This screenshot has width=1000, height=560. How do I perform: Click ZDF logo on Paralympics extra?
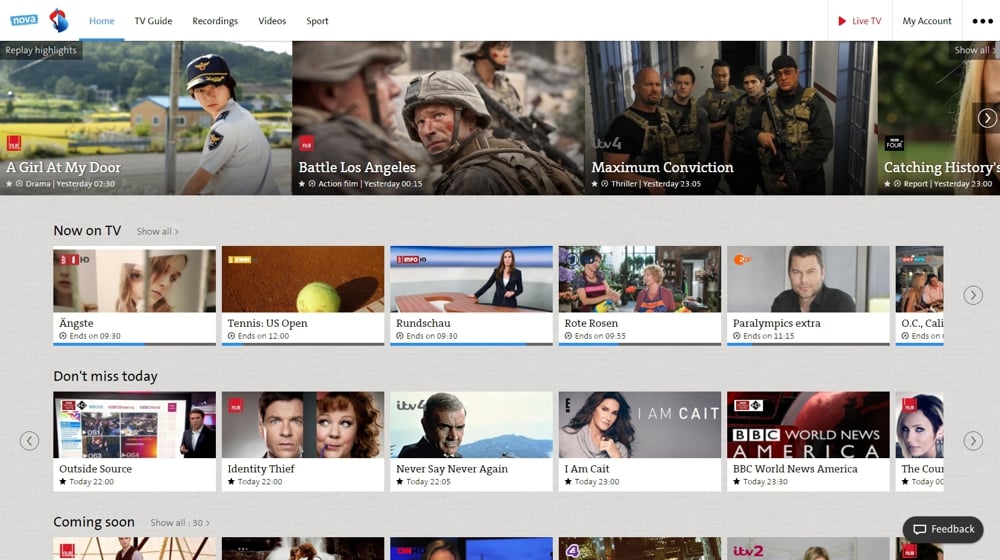click(x=742, y=260)
